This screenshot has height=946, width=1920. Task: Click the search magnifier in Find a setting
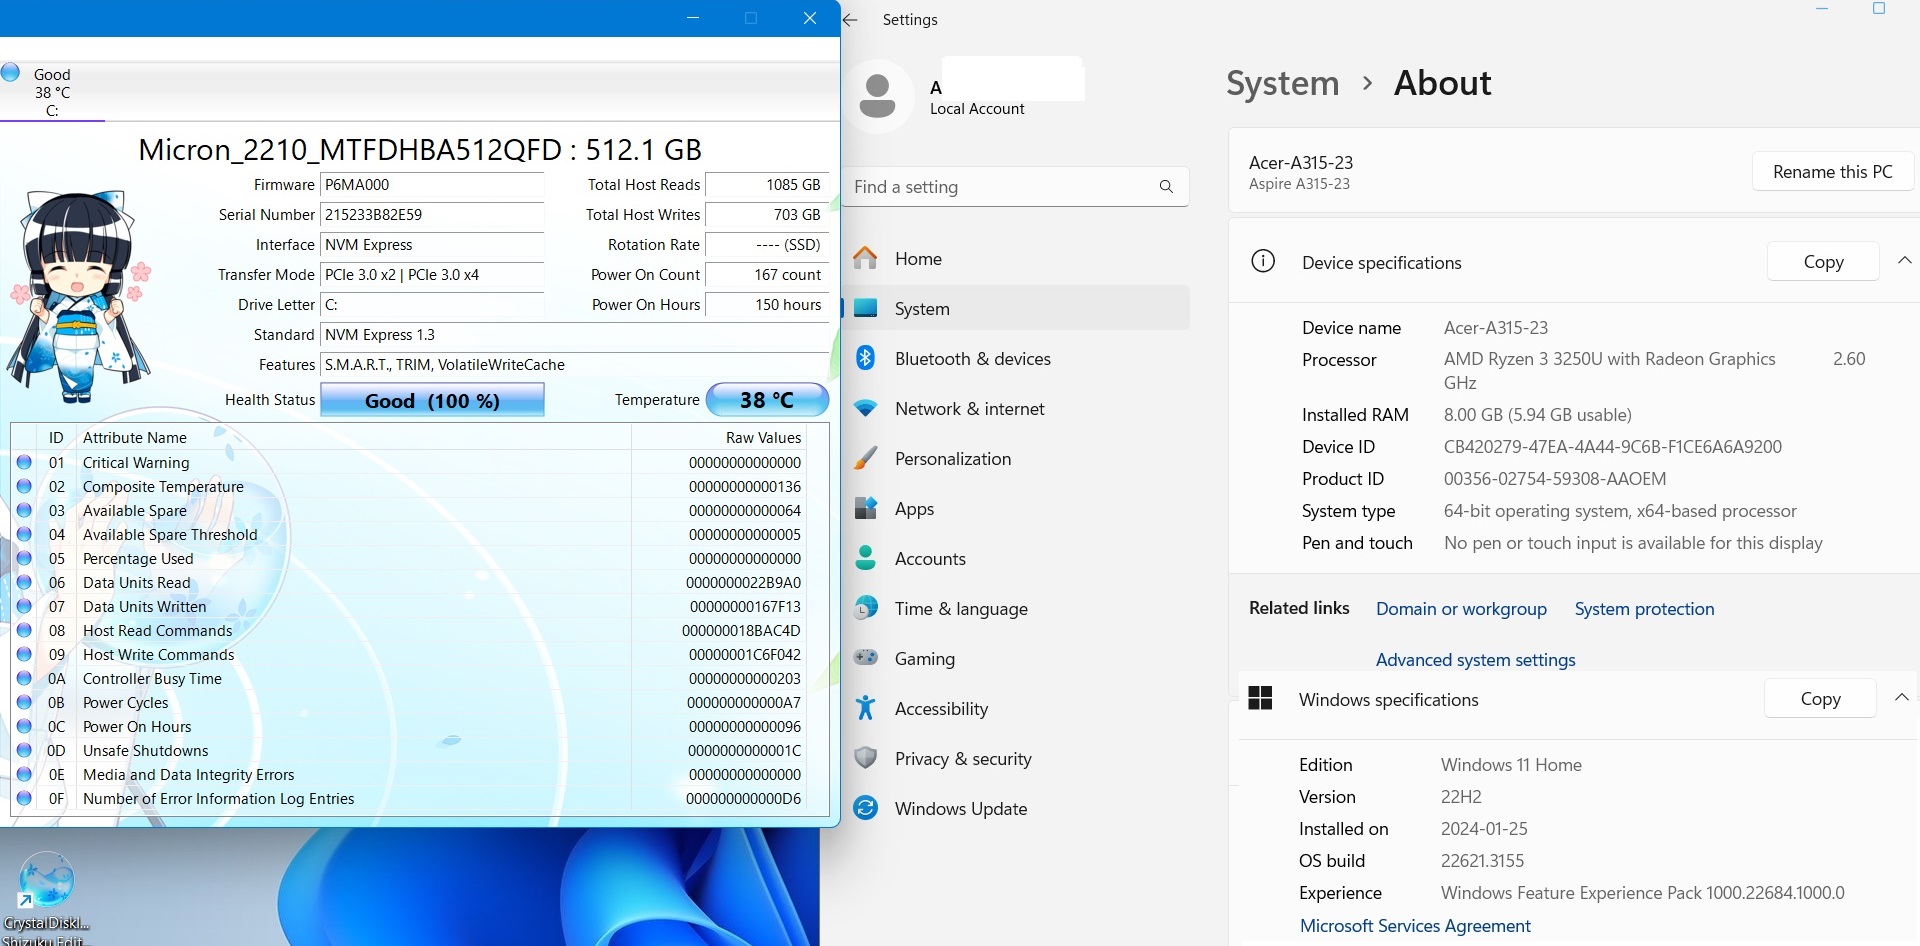(x=1166, y=187)
